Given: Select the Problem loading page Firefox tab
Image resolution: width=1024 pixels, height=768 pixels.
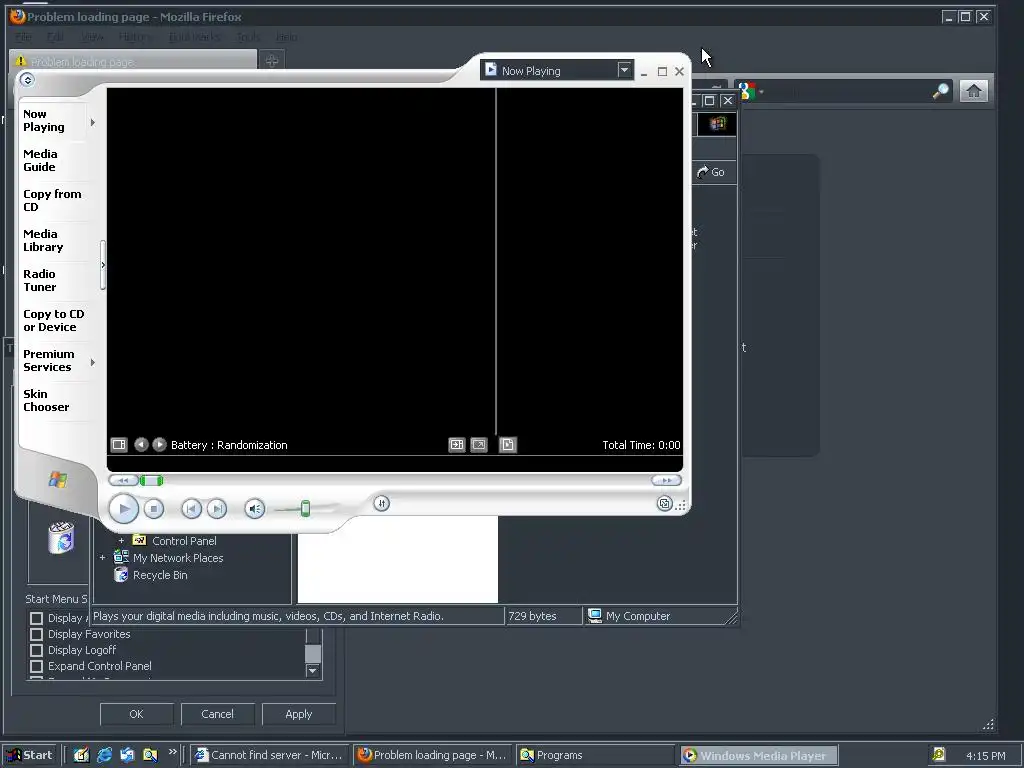Looking at the screenshot, I should (x=133, y=61).
